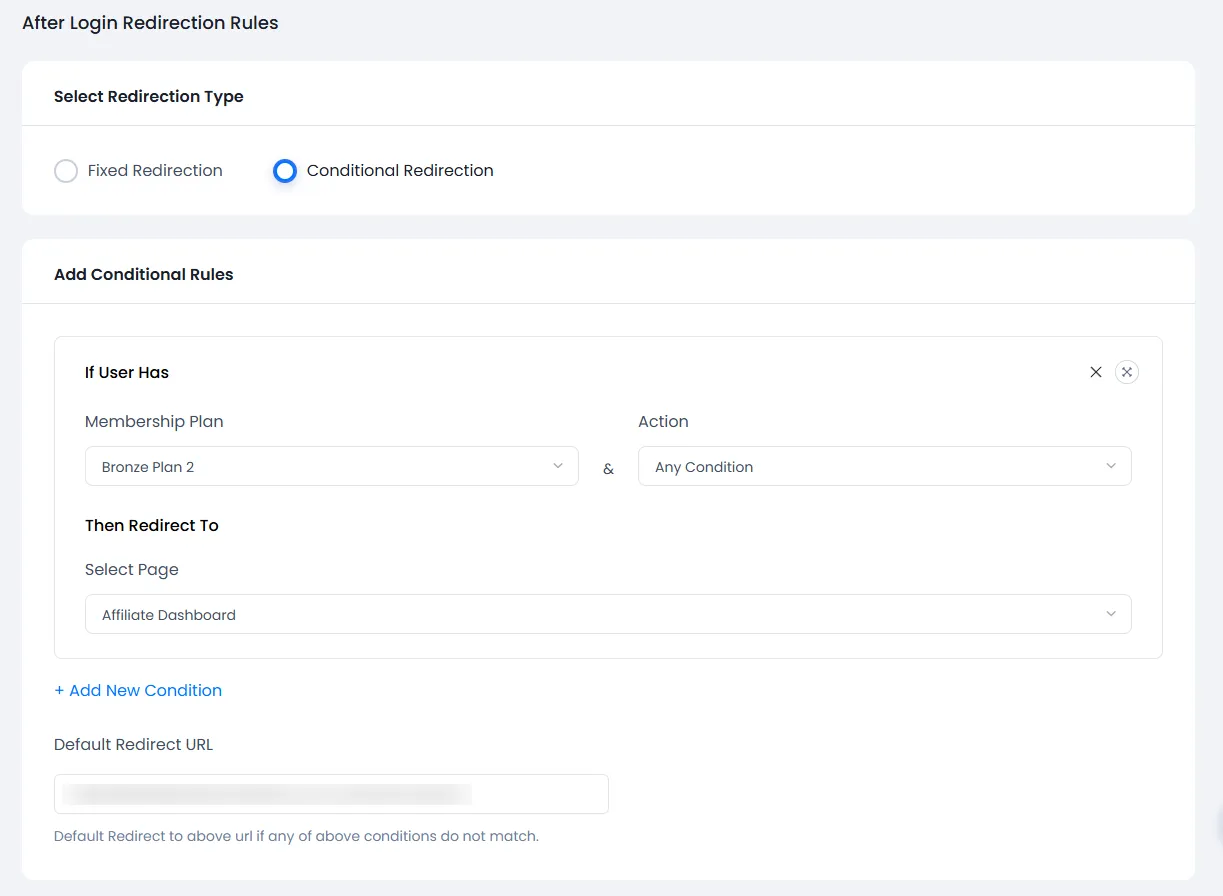Click the Select Page chevron arrow
1223x896 pixels.
pos(1111,614)
